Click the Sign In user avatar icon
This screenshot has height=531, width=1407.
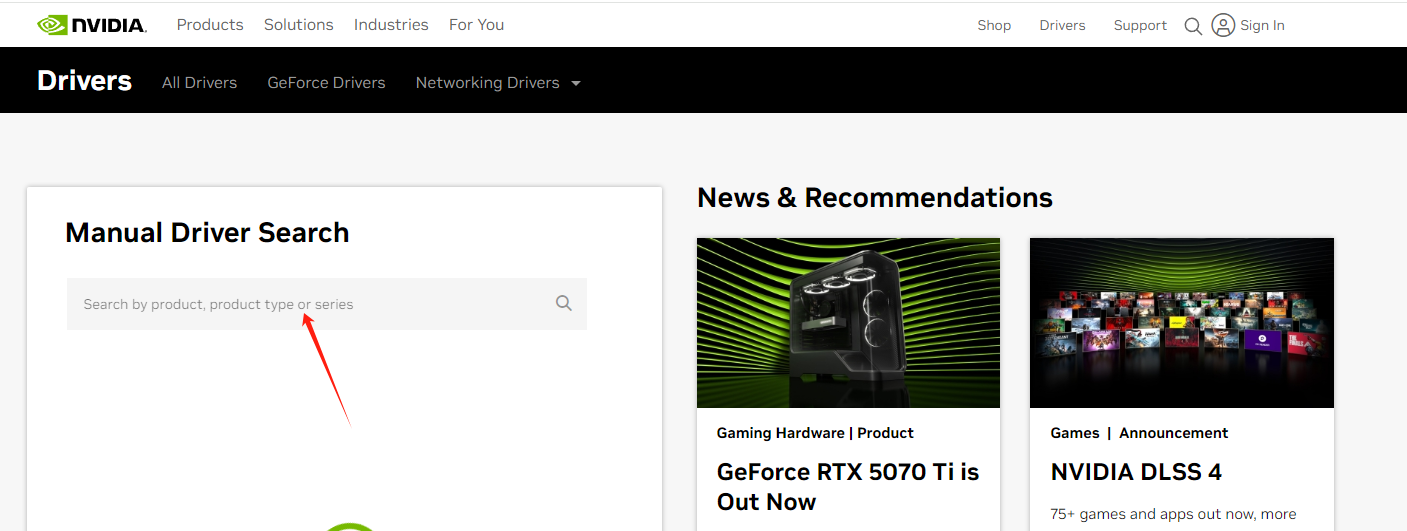[1222, 25]
